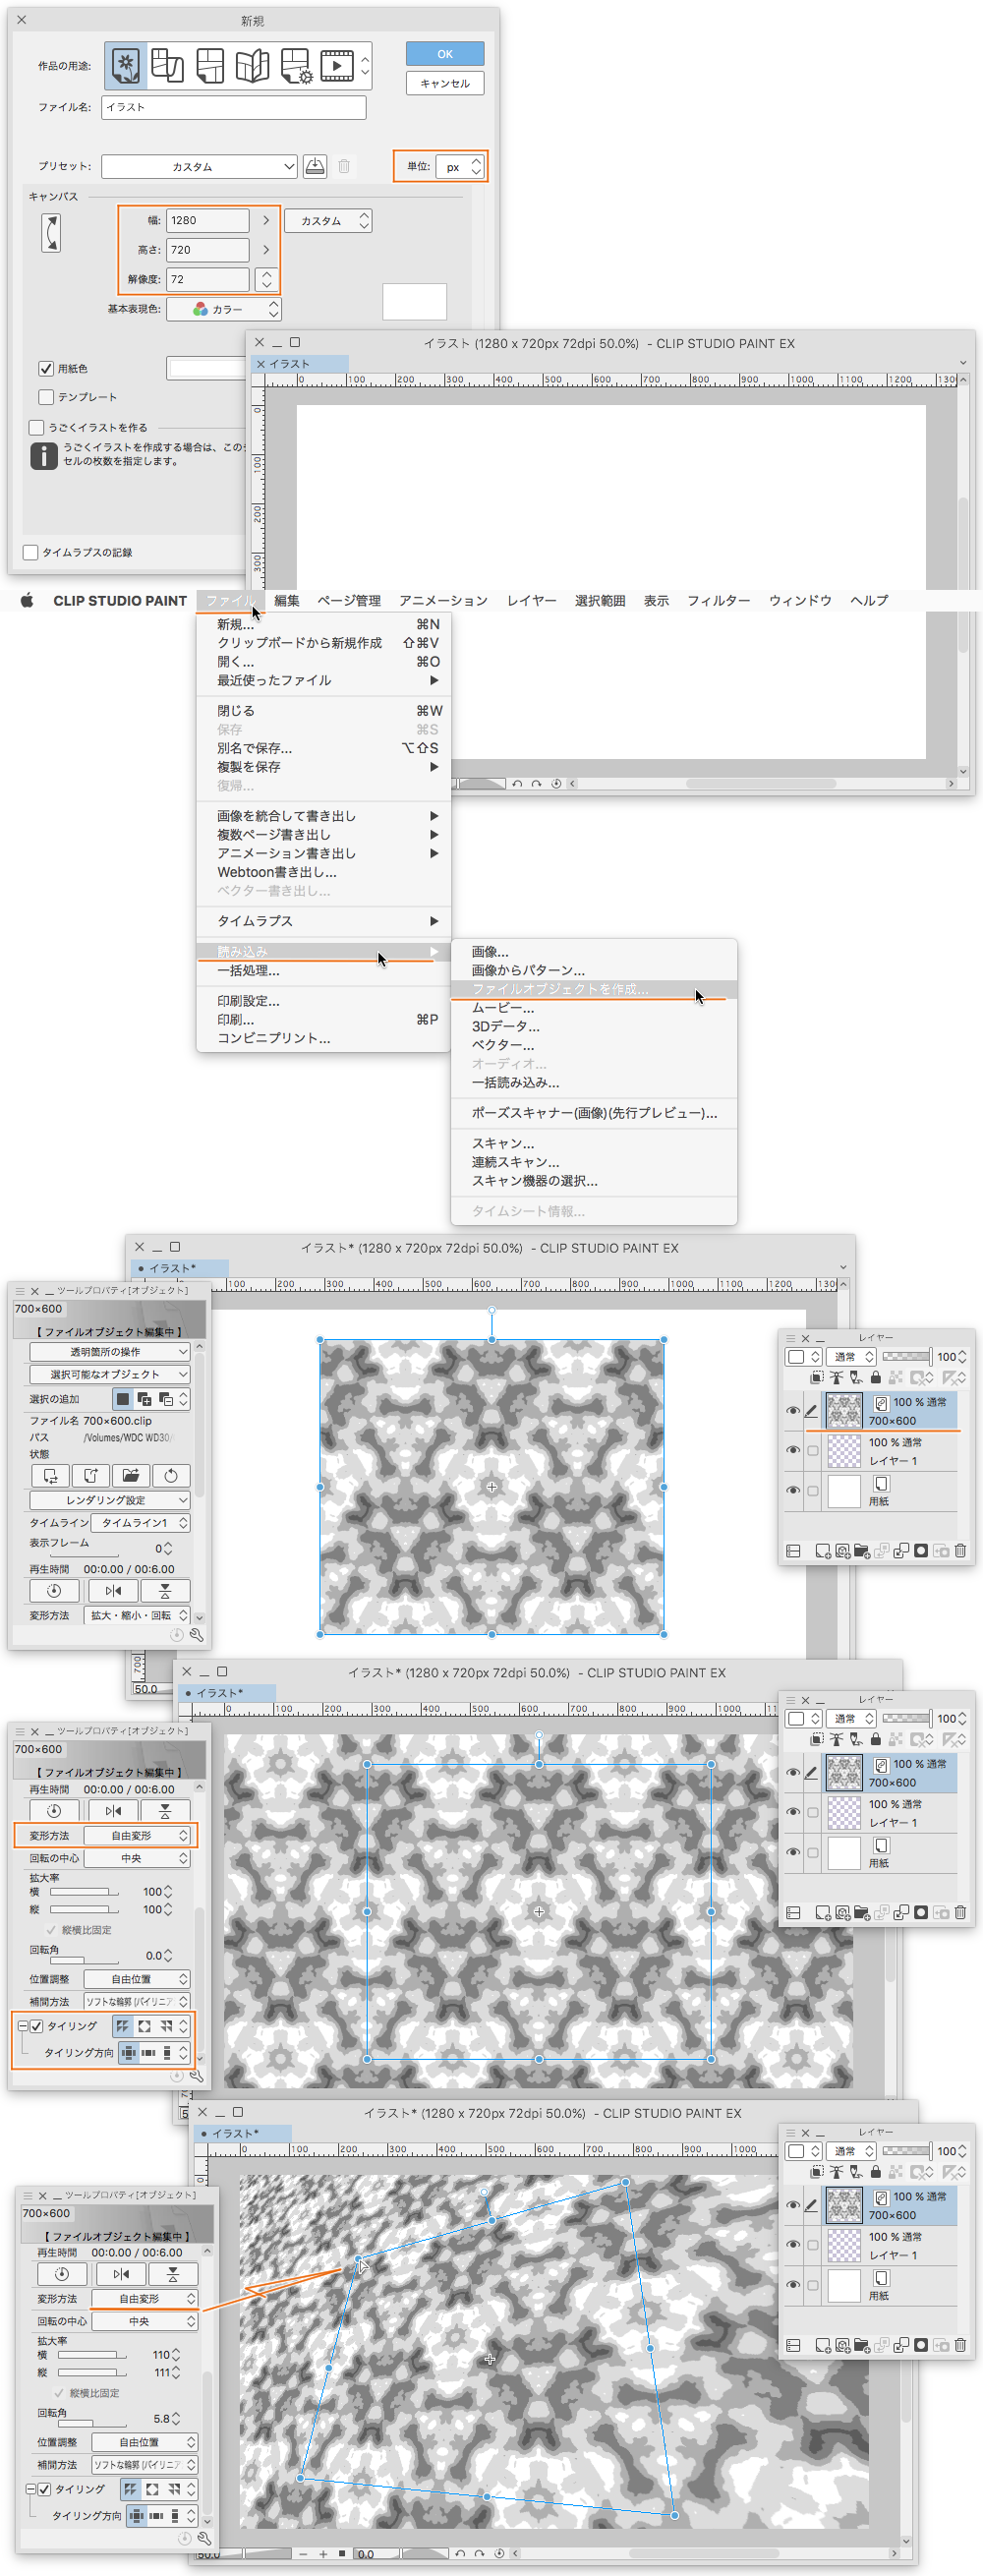This screenshot has width=983, height=2576.
Task: Click the 幅 width field showing 1280
Action: point(208,220)
